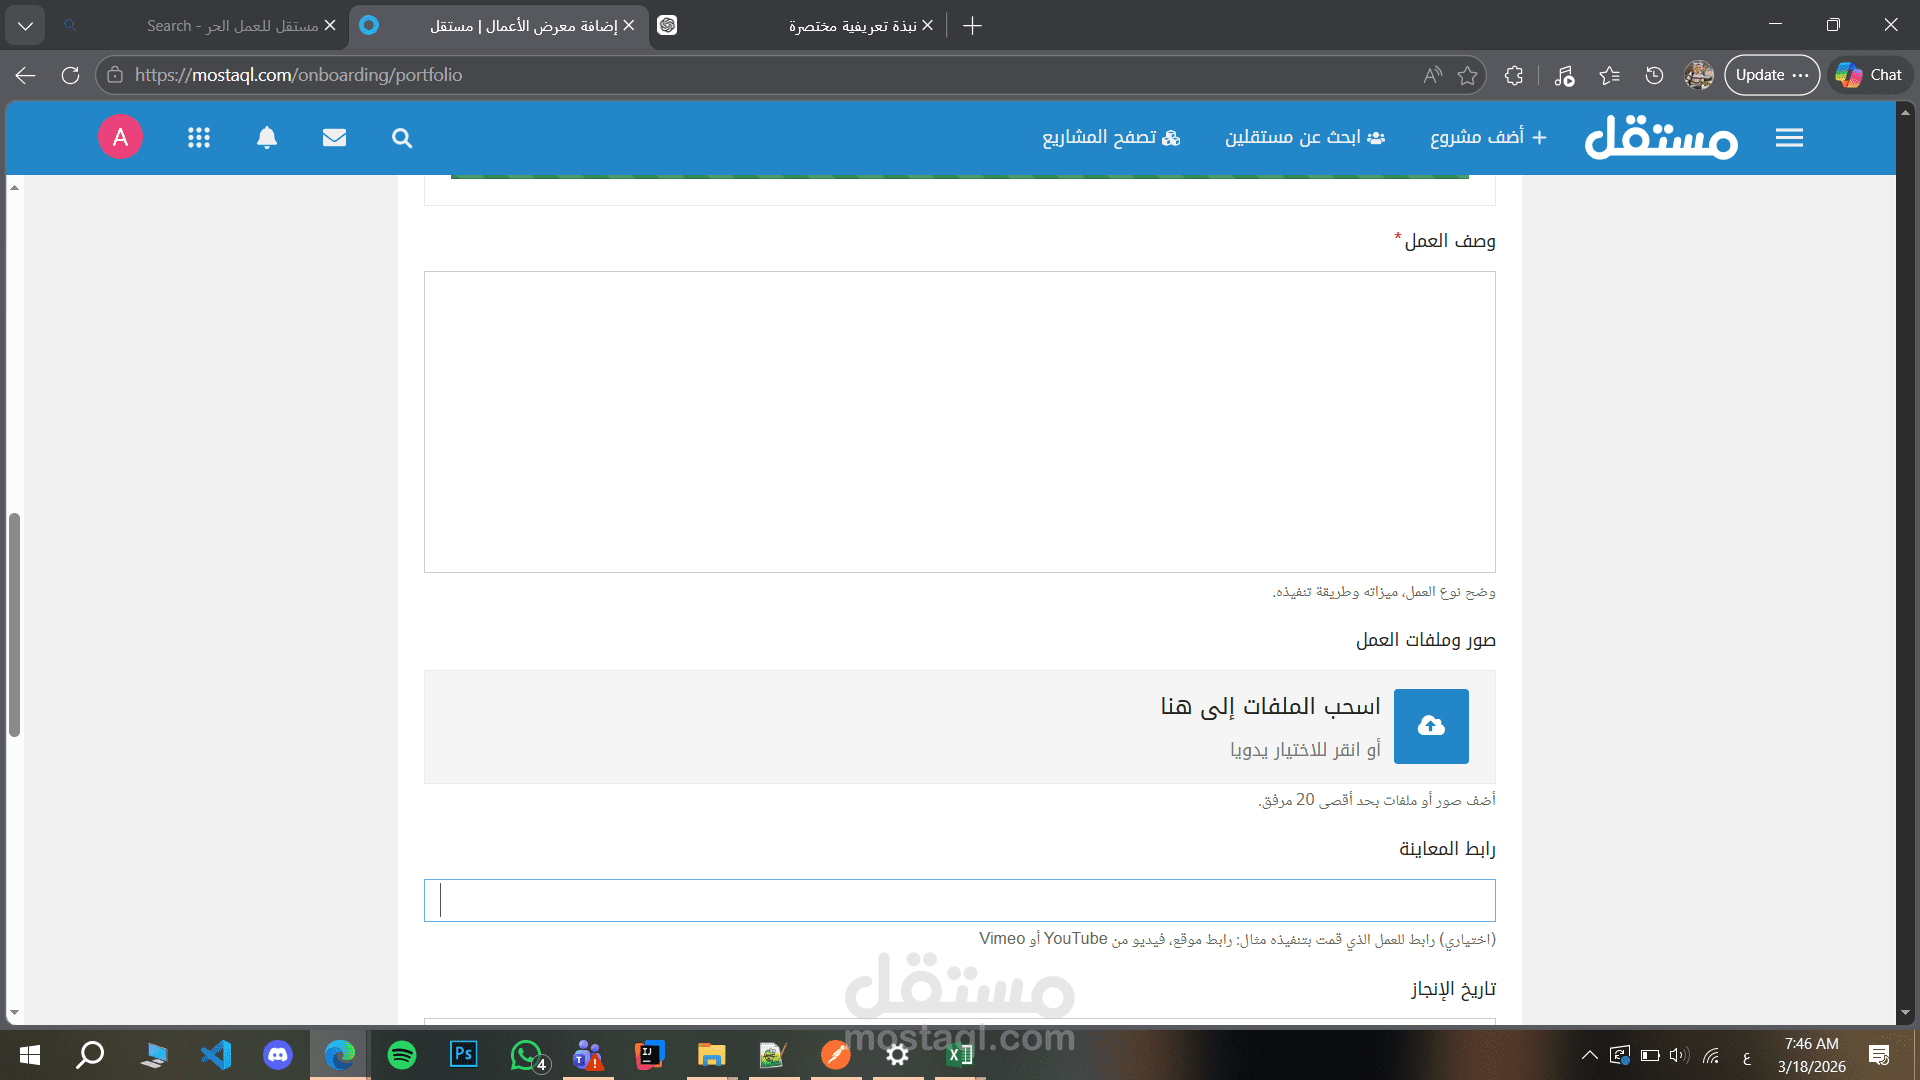Image resolution: width=1920 pixels, height=1080 pixels.
Task: Open the nine-dot apps grid icon
Action: [x=199, y=138]
